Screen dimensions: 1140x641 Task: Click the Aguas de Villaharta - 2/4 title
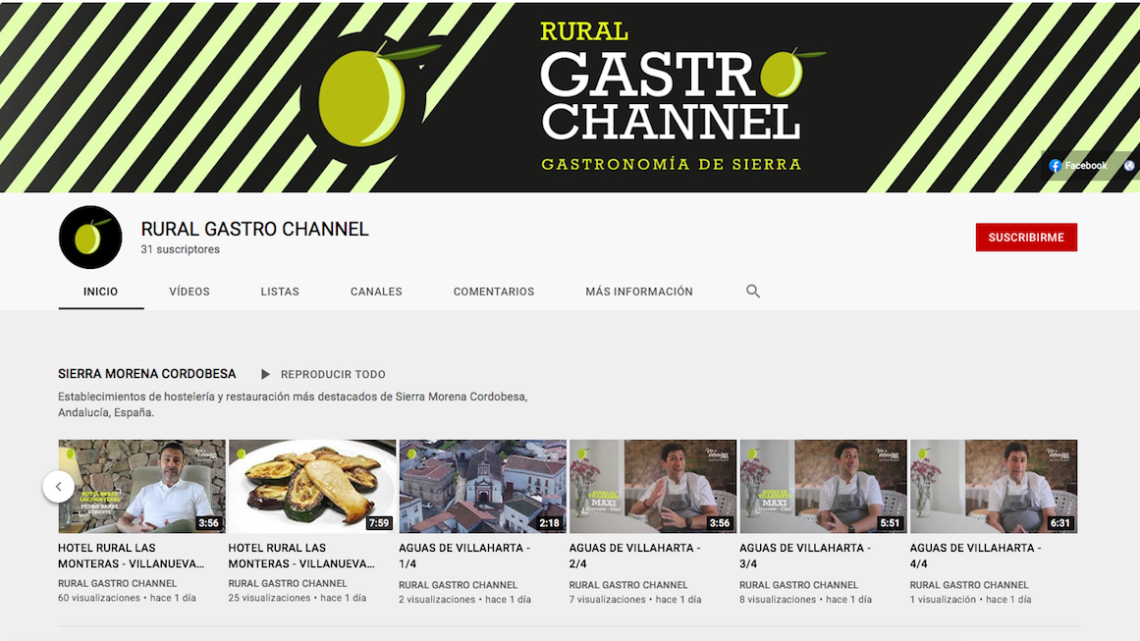click(635, 556)
